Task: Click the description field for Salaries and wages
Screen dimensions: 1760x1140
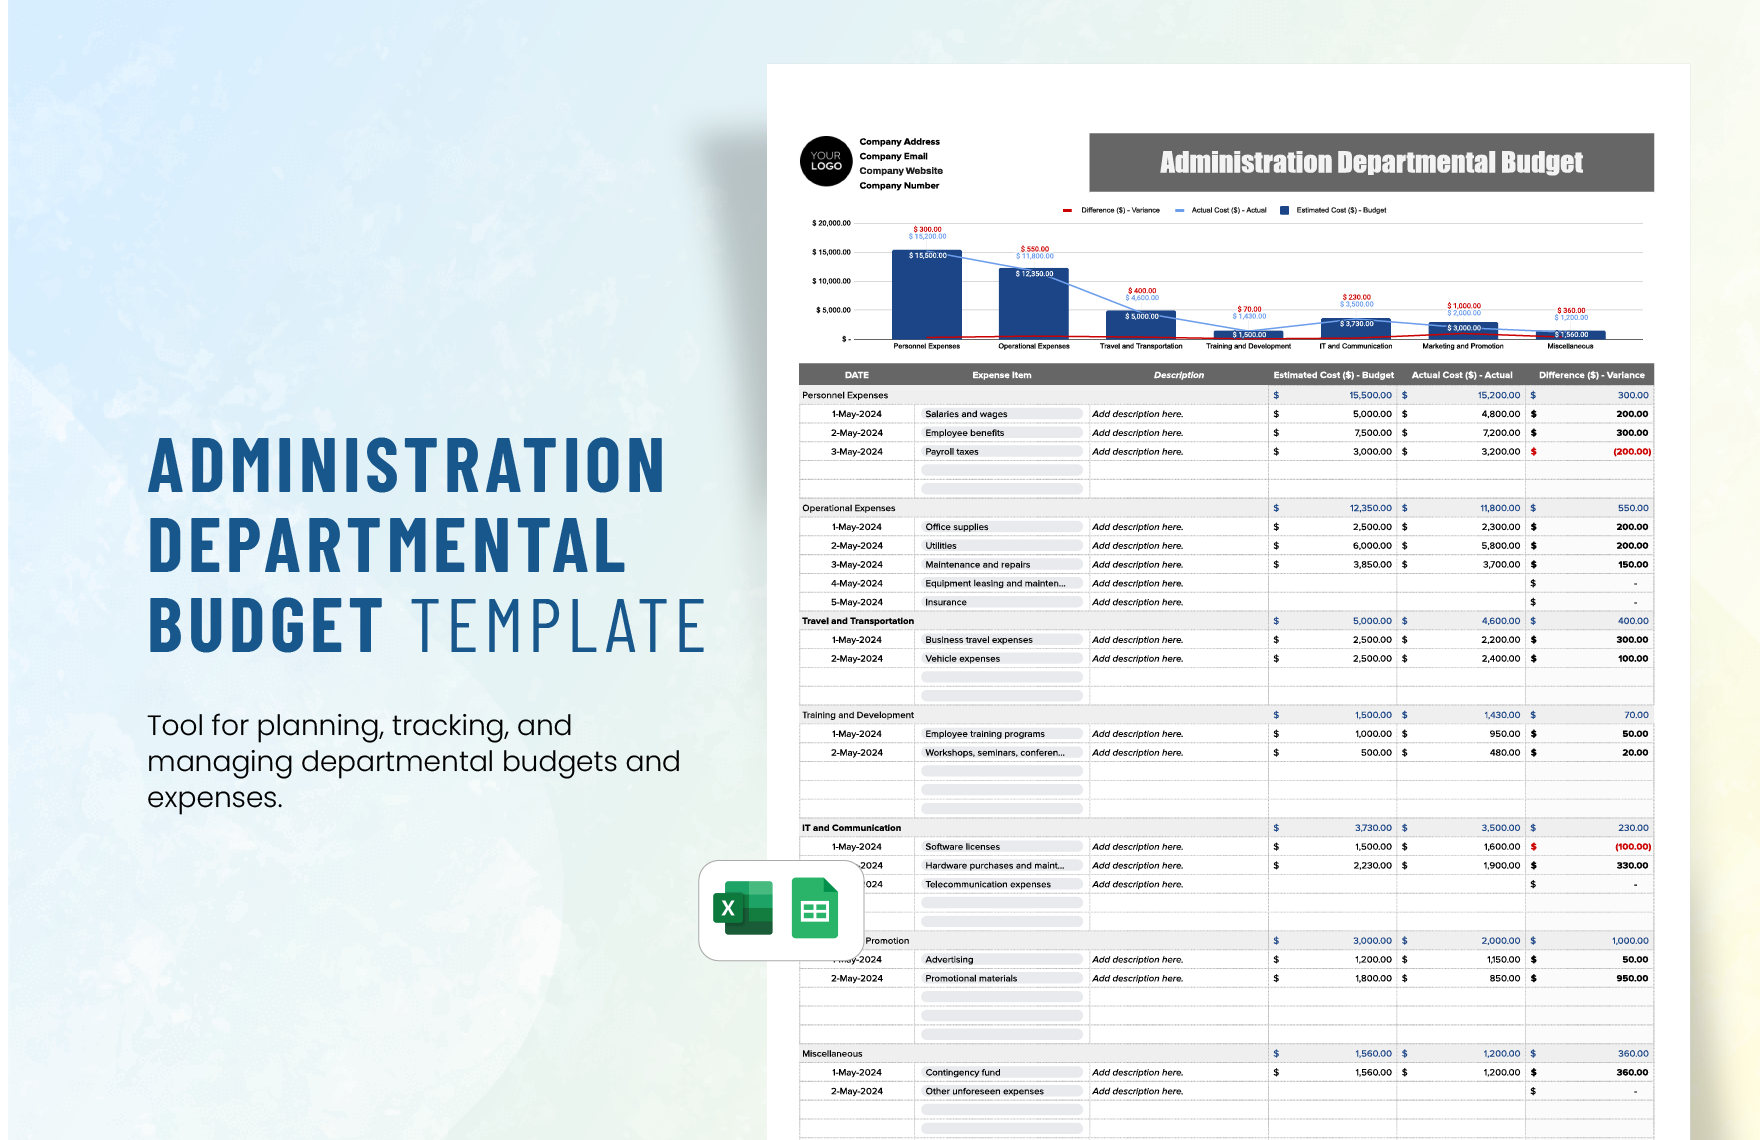Action: point(1137,413)
